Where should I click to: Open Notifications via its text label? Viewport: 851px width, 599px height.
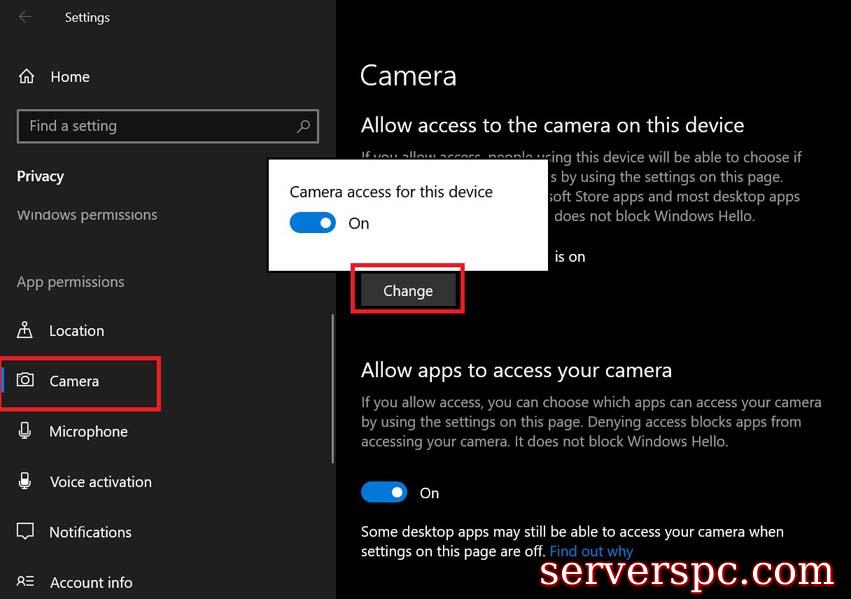(91, 532)
